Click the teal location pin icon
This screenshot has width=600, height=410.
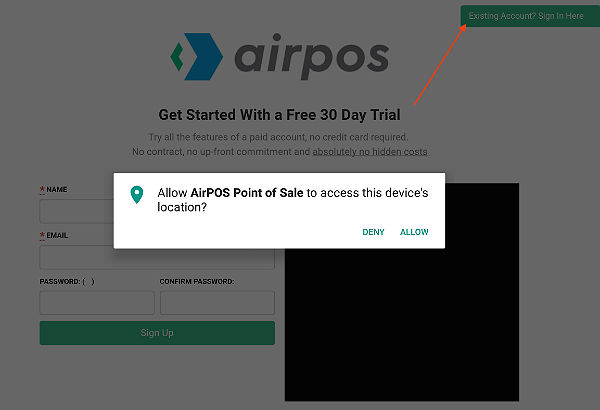pos(137,194)
